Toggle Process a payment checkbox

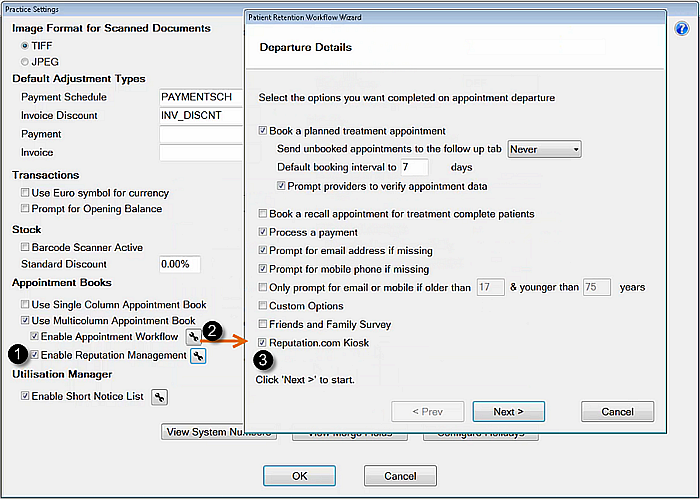pos(263,232)
